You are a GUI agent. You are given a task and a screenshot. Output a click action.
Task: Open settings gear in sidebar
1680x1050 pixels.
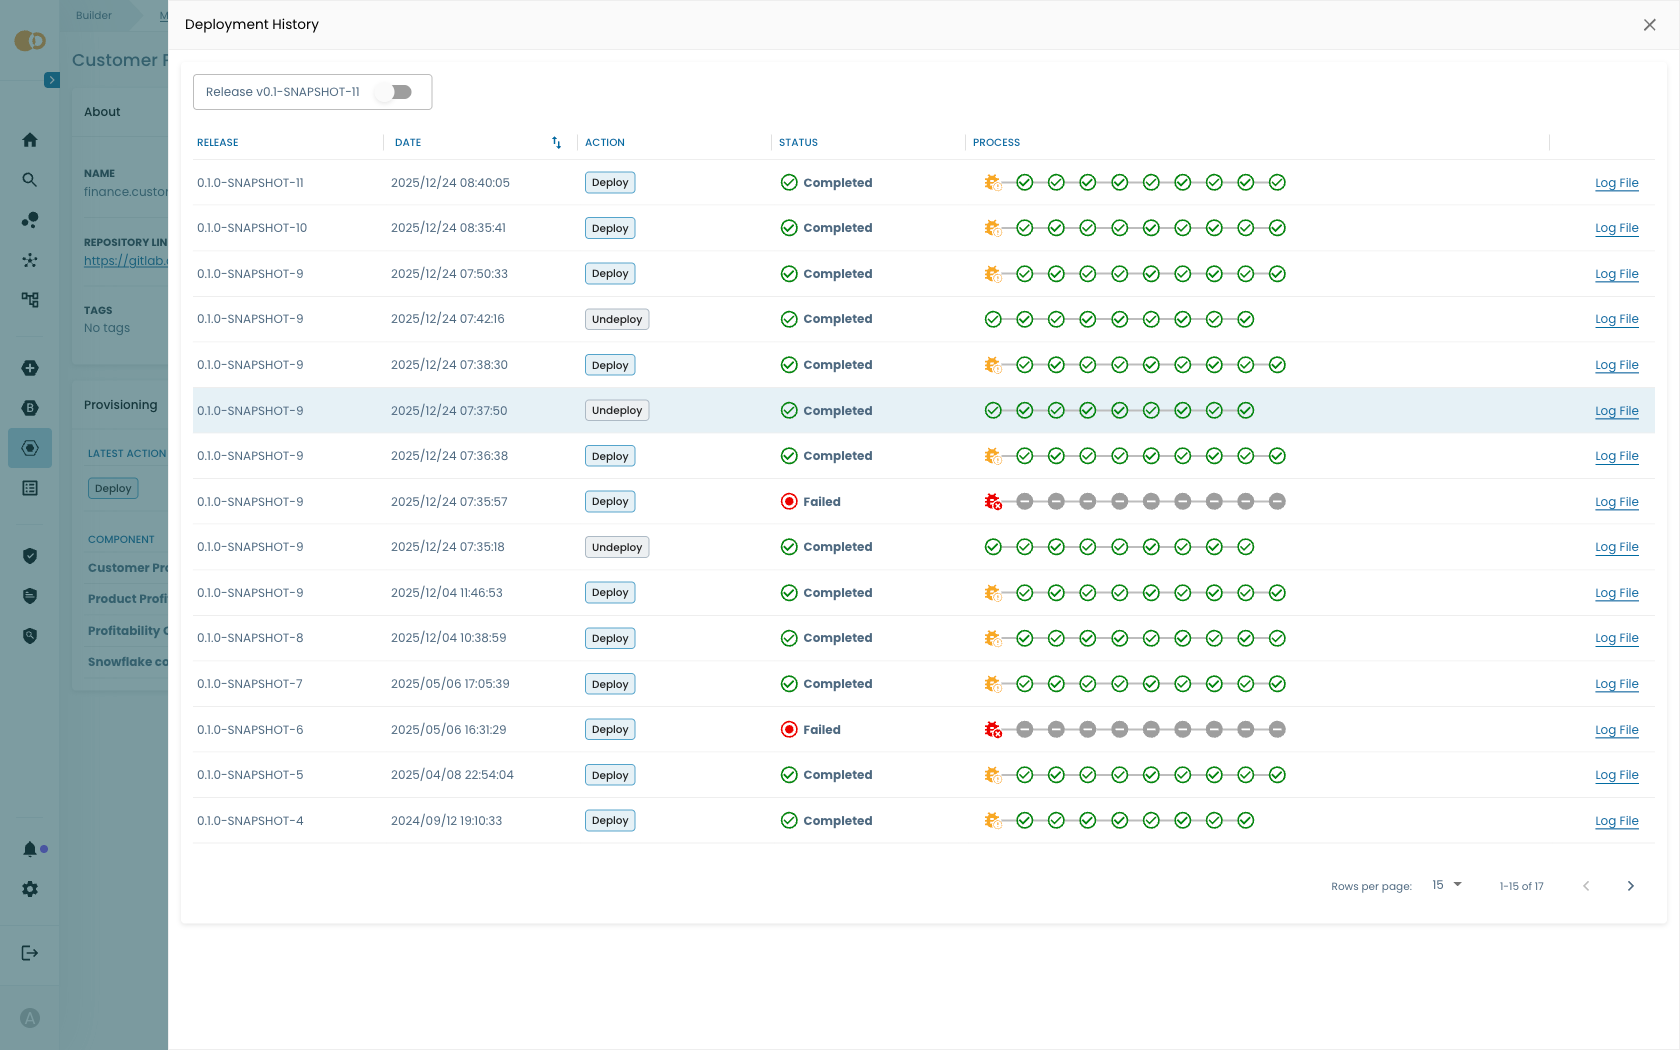30,889
